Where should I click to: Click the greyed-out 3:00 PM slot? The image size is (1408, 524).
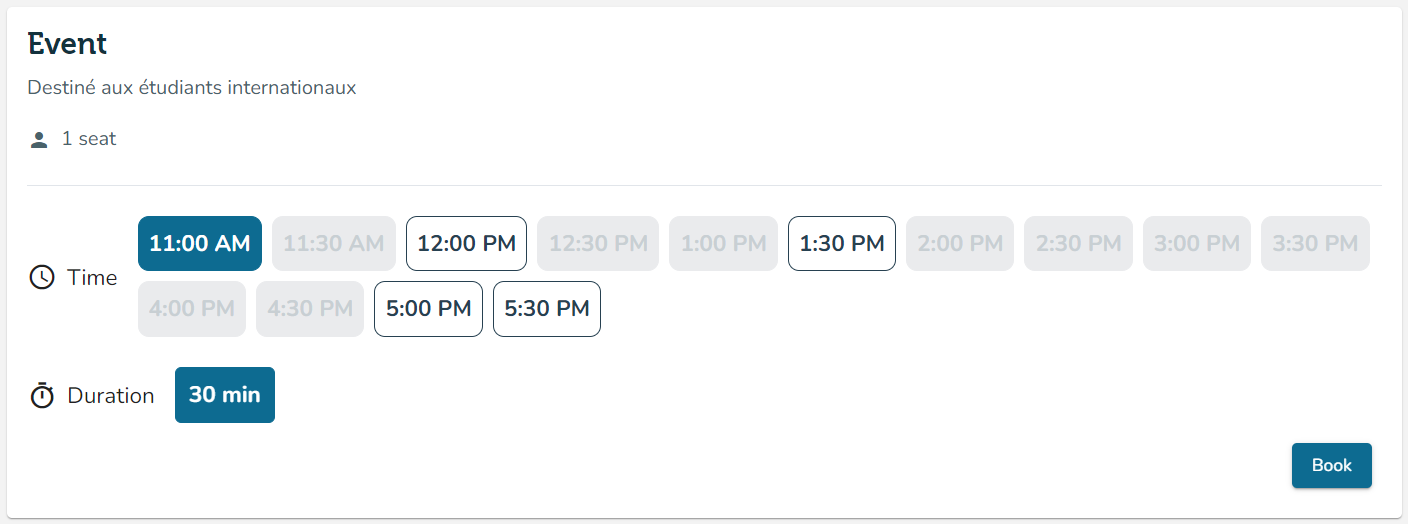click(x=1197, y=243)
